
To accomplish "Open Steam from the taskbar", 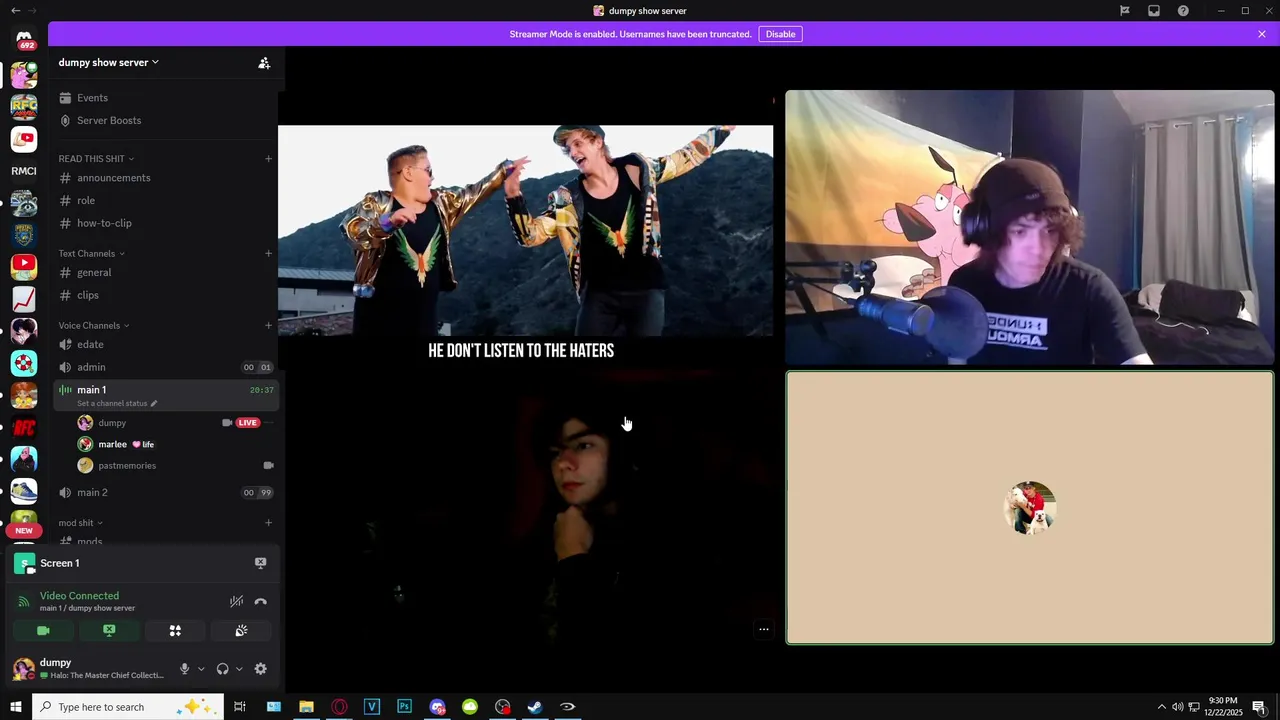I will pyautogui.click(x=535, y=707).
